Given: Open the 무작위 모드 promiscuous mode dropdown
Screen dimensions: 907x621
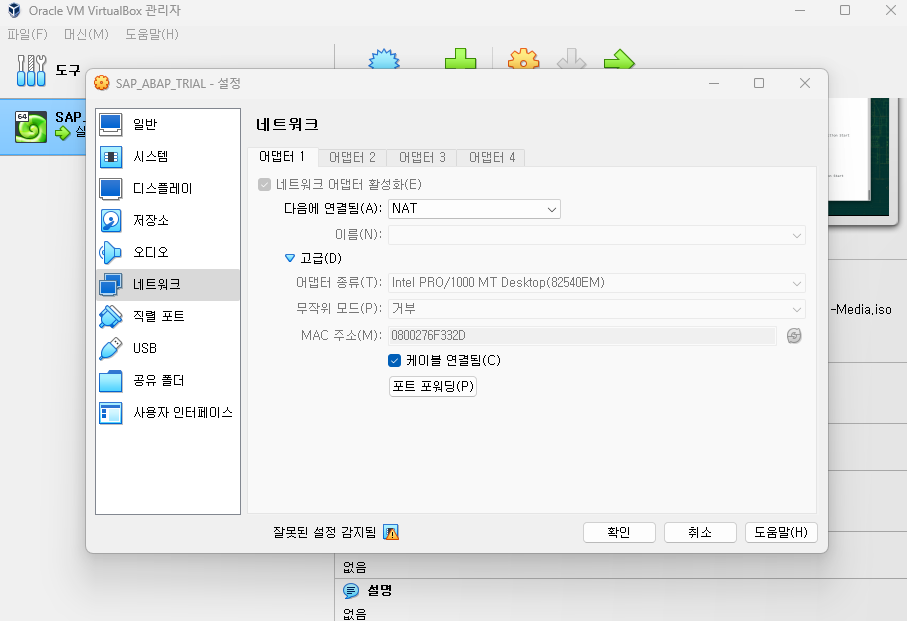Looking at the screenshot, I should (x=596, y=309).
